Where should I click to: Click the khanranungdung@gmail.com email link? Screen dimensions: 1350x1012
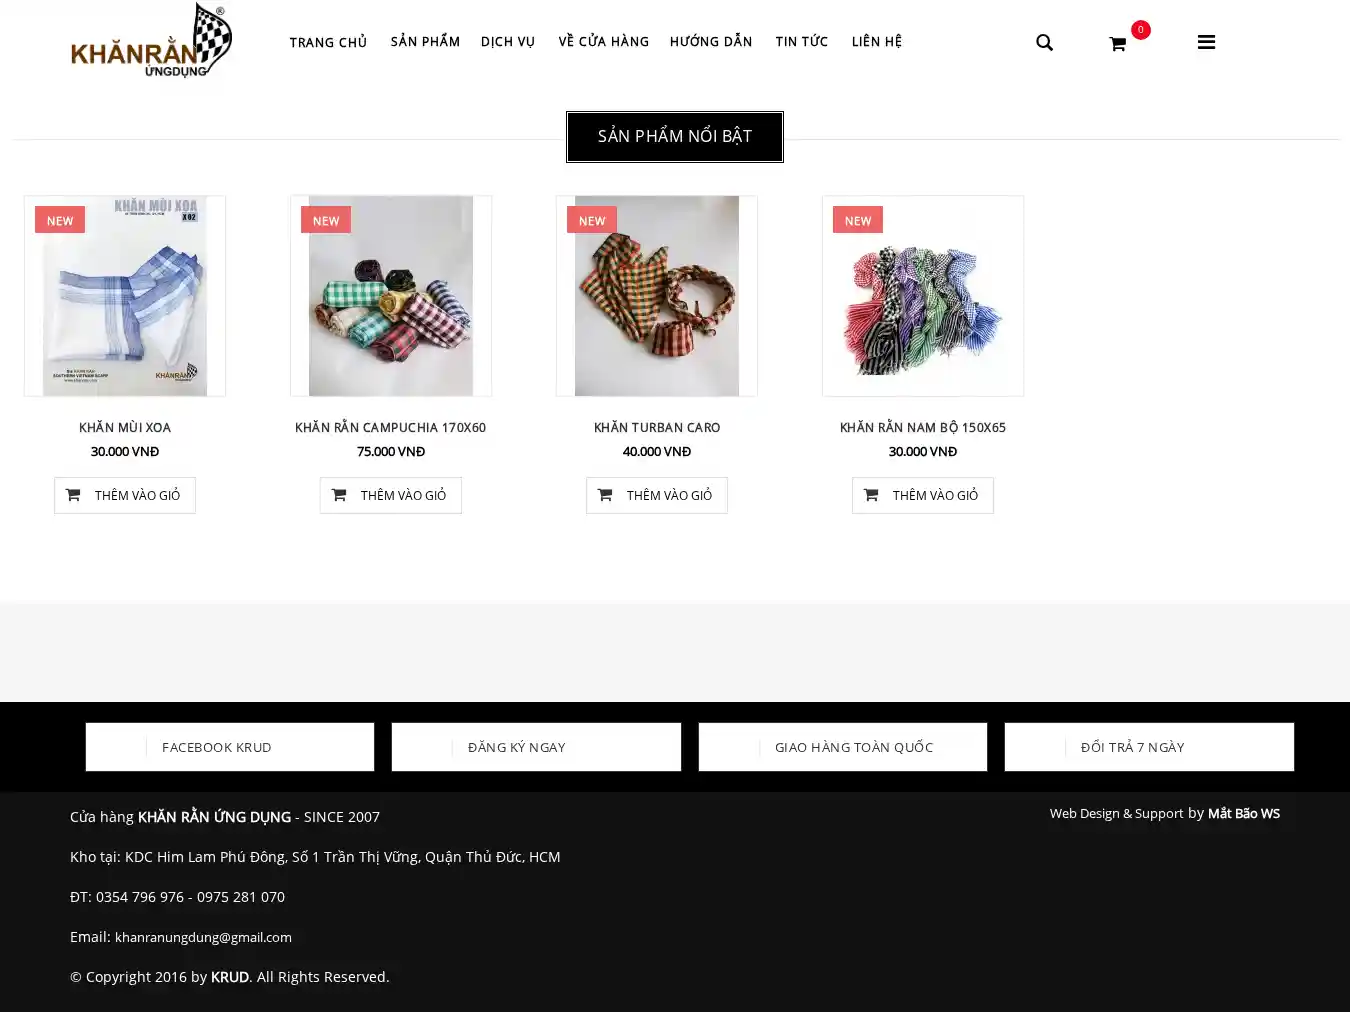pos(203,937)
